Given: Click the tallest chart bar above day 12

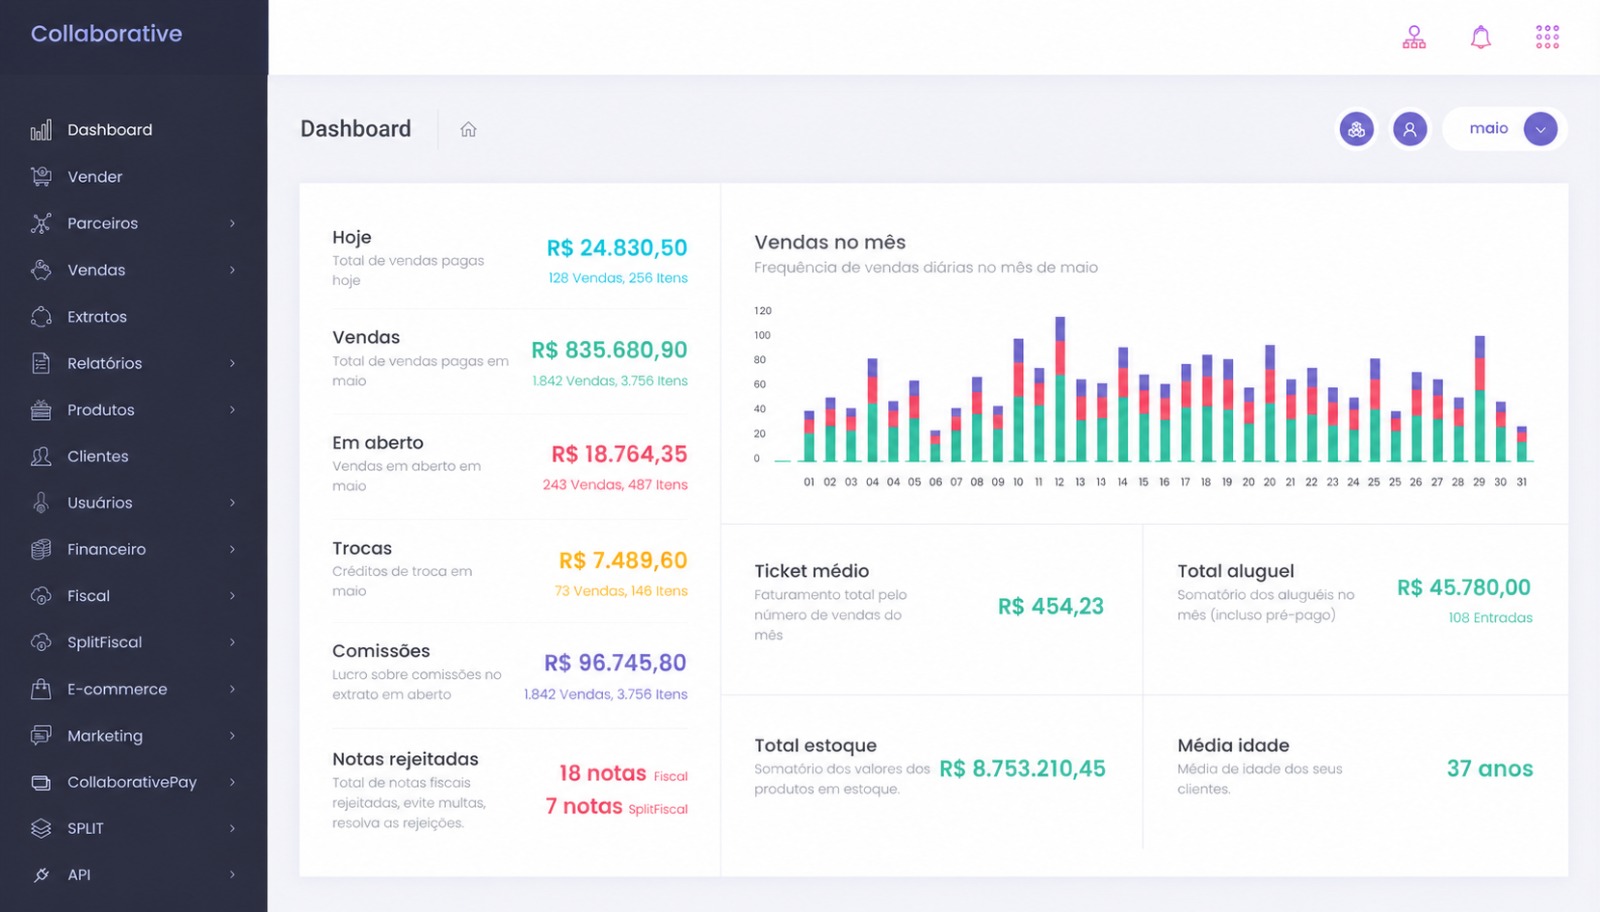Looking at the screenshot, I should pos(1060,389).
